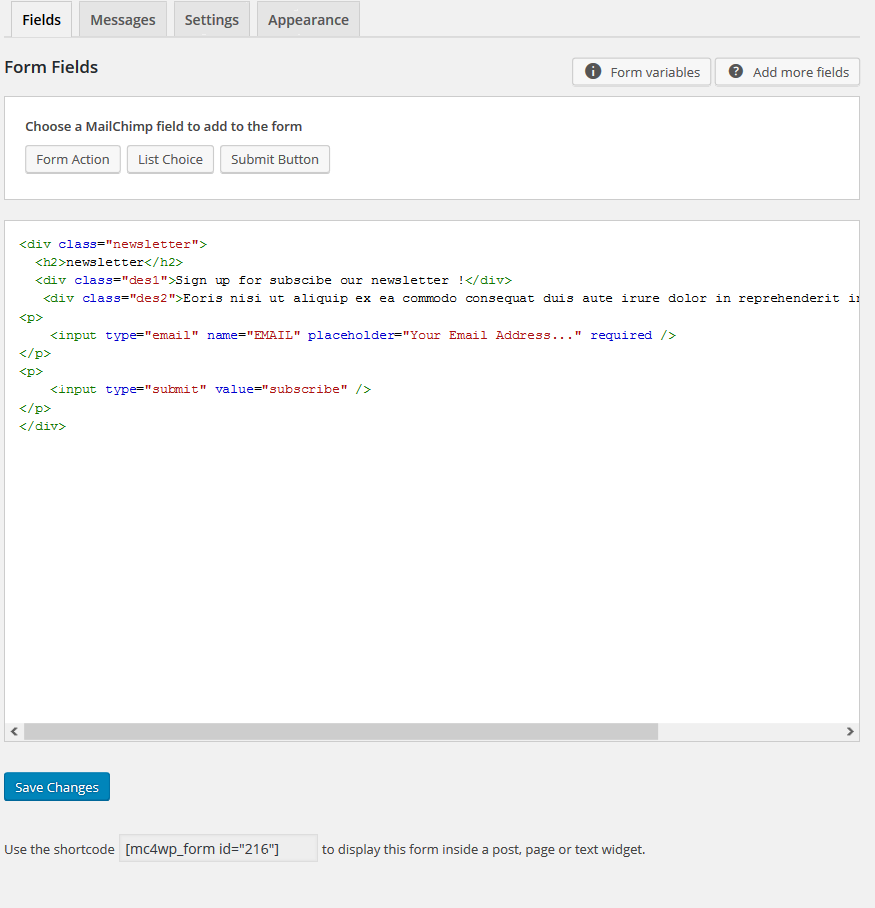Click the 'Form Fields' heading

(51, 67)
